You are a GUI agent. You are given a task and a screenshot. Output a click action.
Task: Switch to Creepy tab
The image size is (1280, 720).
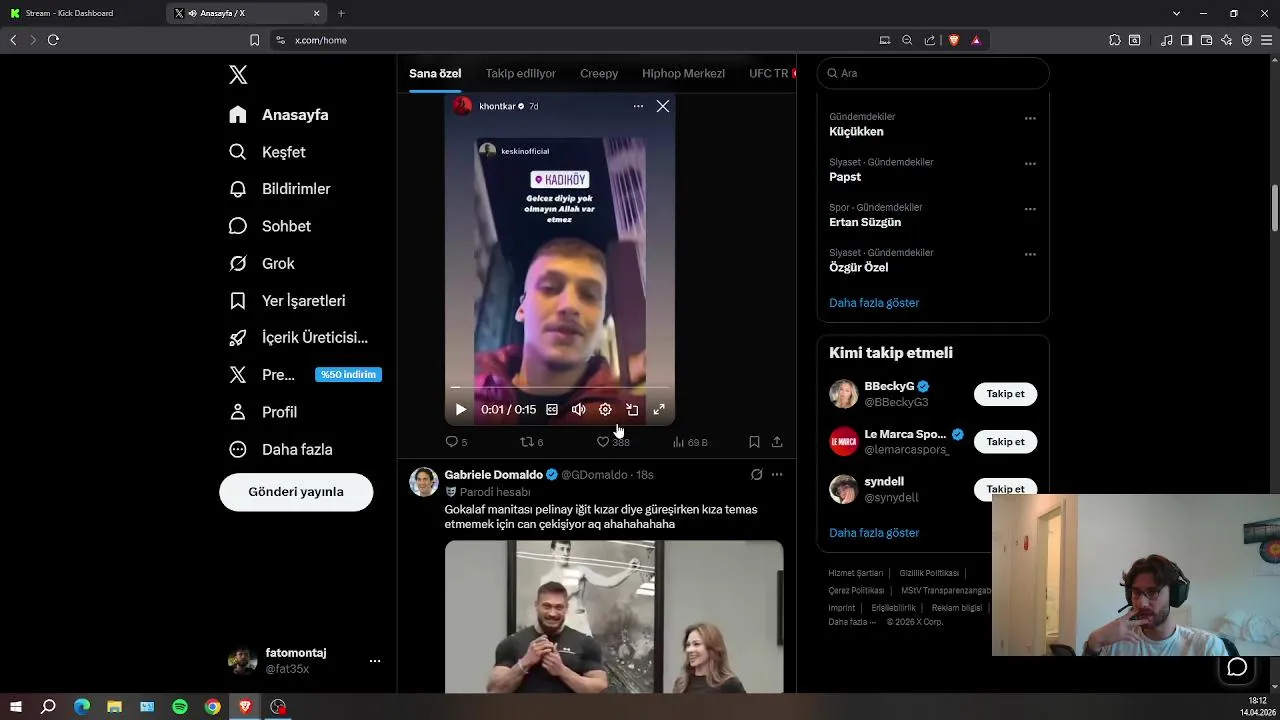tap(599, 74)
